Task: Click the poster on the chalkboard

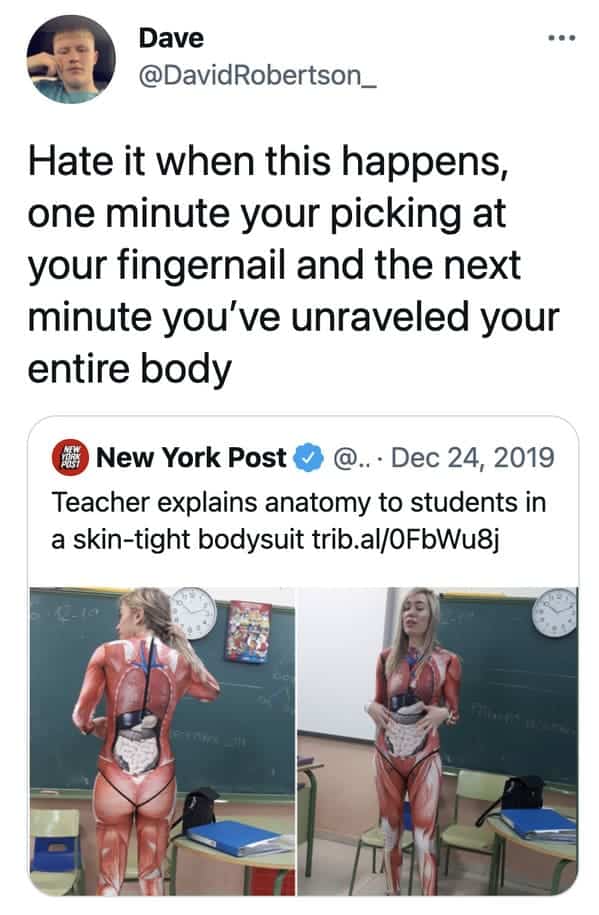Action: 249,631
